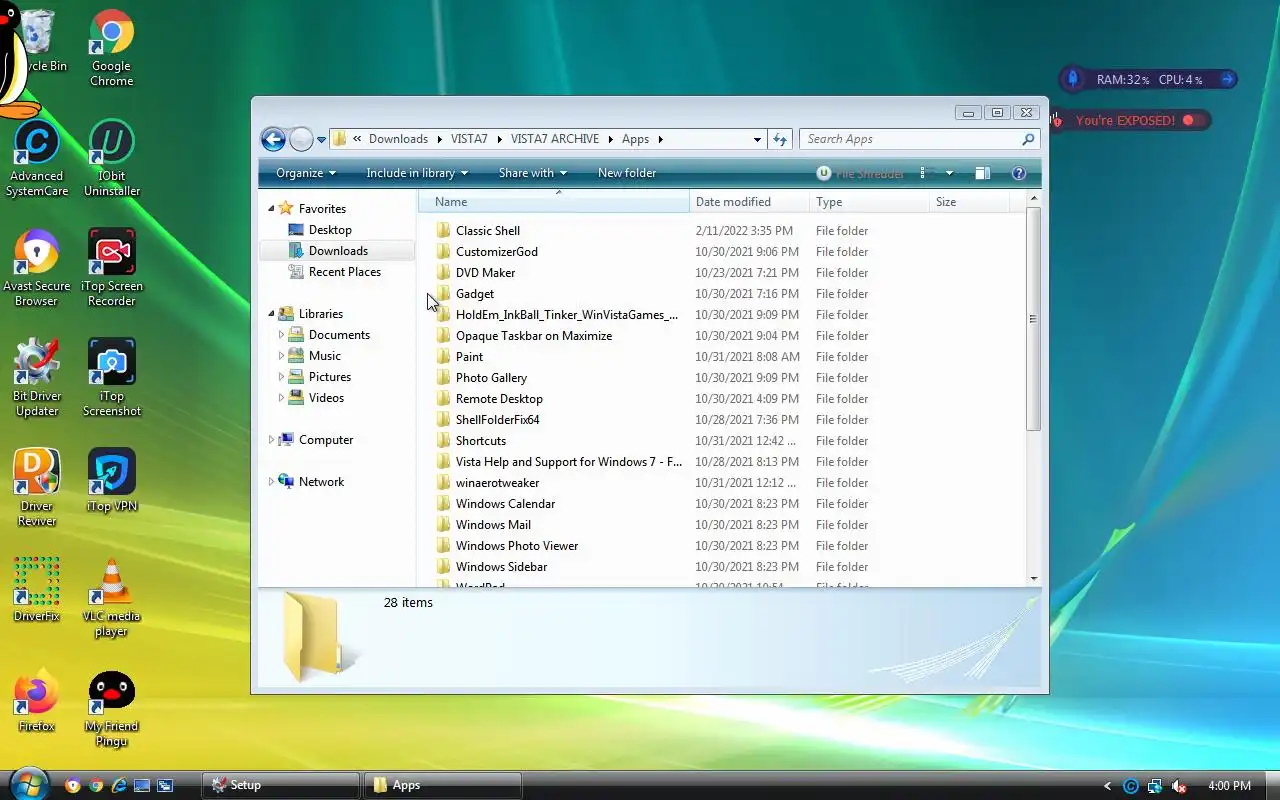Select My Friend Pingu desktop icon
The width and height of the screenshot is (1280, 800).
111,708
